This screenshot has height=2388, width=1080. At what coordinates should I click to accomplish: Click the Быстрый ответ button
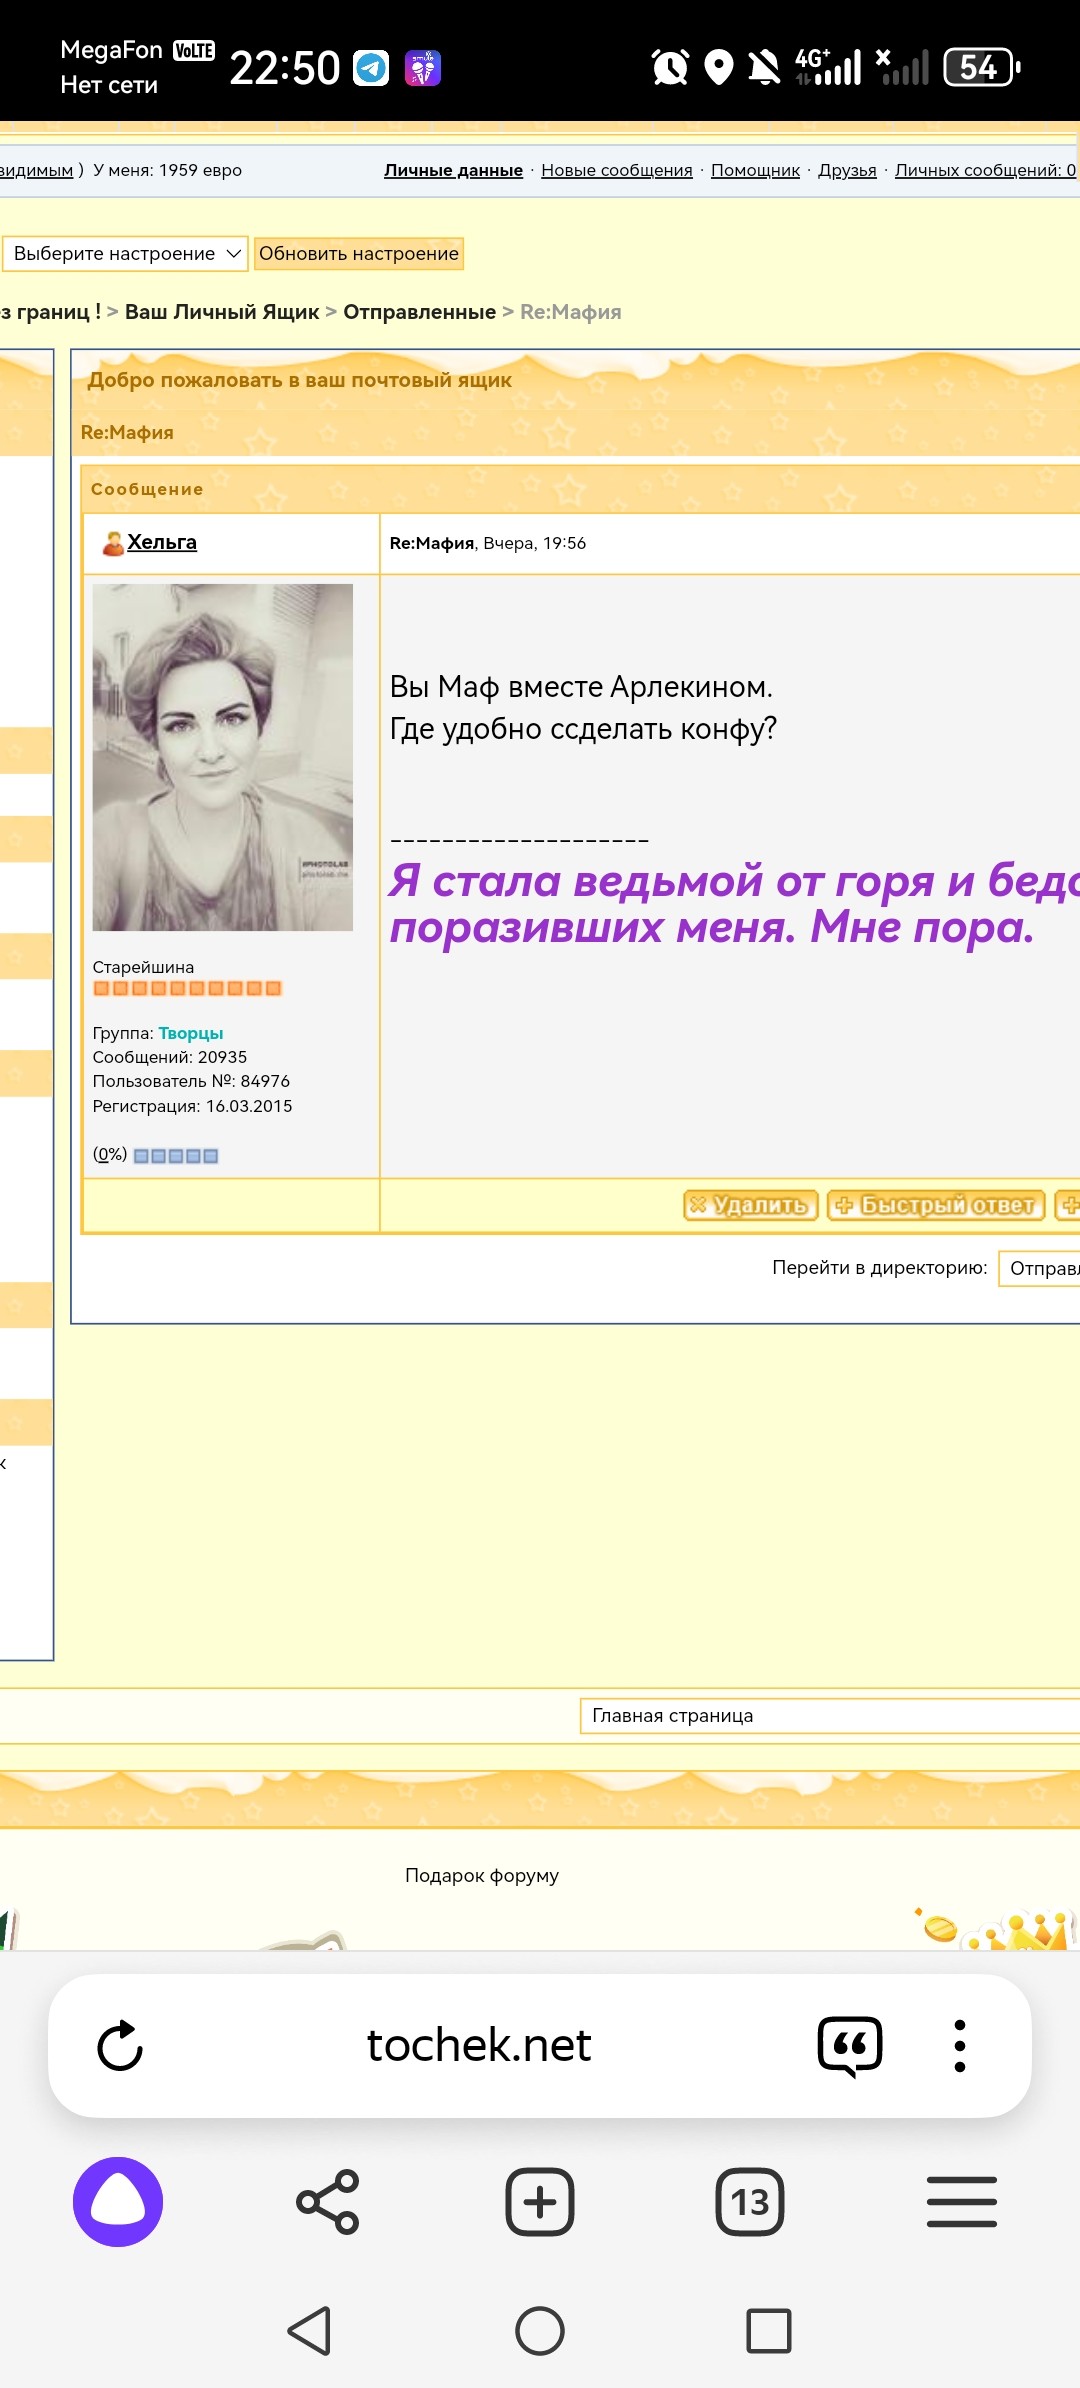coord(936,1205)
